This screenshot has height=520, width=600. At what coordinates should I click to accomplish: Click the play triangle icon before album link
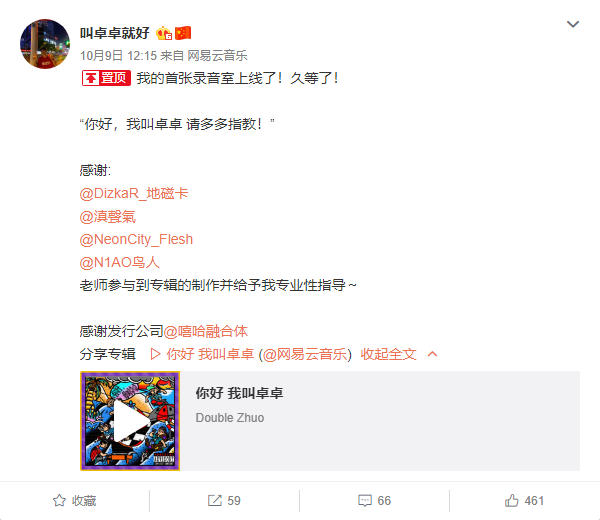[x=155, y=354]
